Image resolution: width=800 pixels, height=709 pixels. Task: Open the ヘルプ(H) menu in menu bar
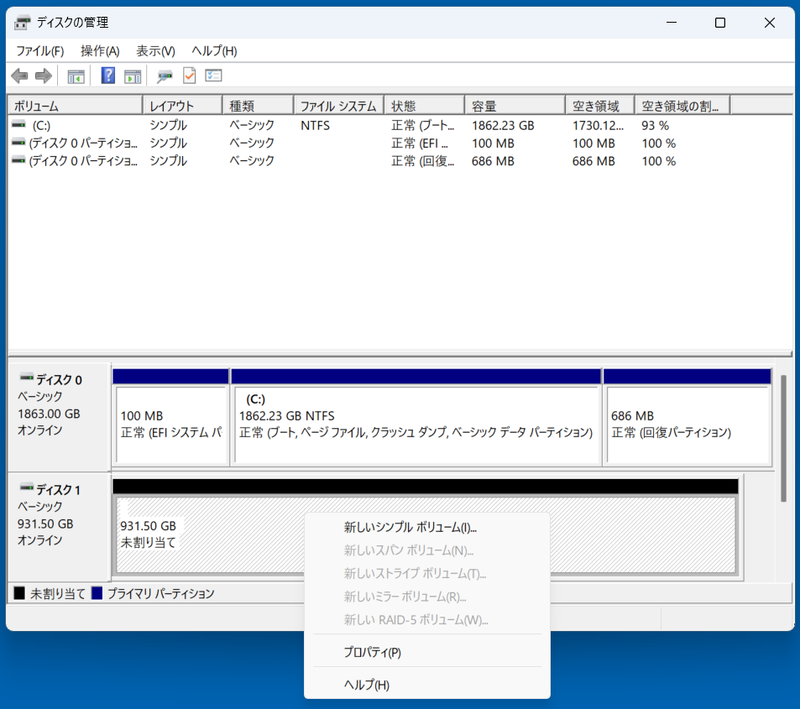coord(214,51)
